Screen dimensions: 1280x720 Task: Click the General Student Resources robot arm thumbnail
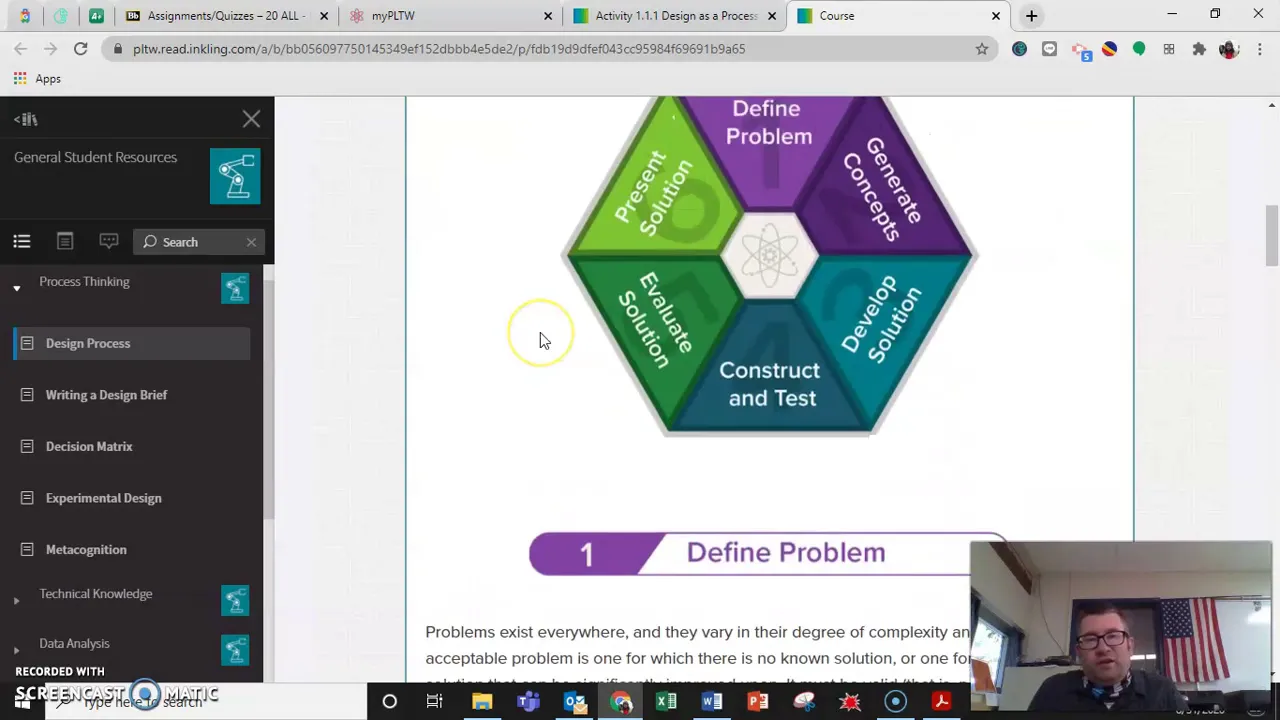235,176
